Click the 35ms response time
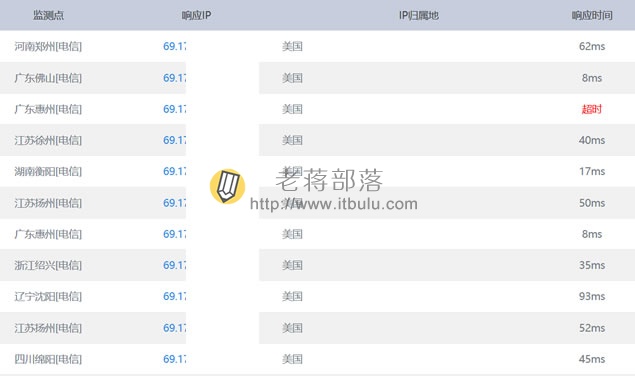 (x=592, y=265)
